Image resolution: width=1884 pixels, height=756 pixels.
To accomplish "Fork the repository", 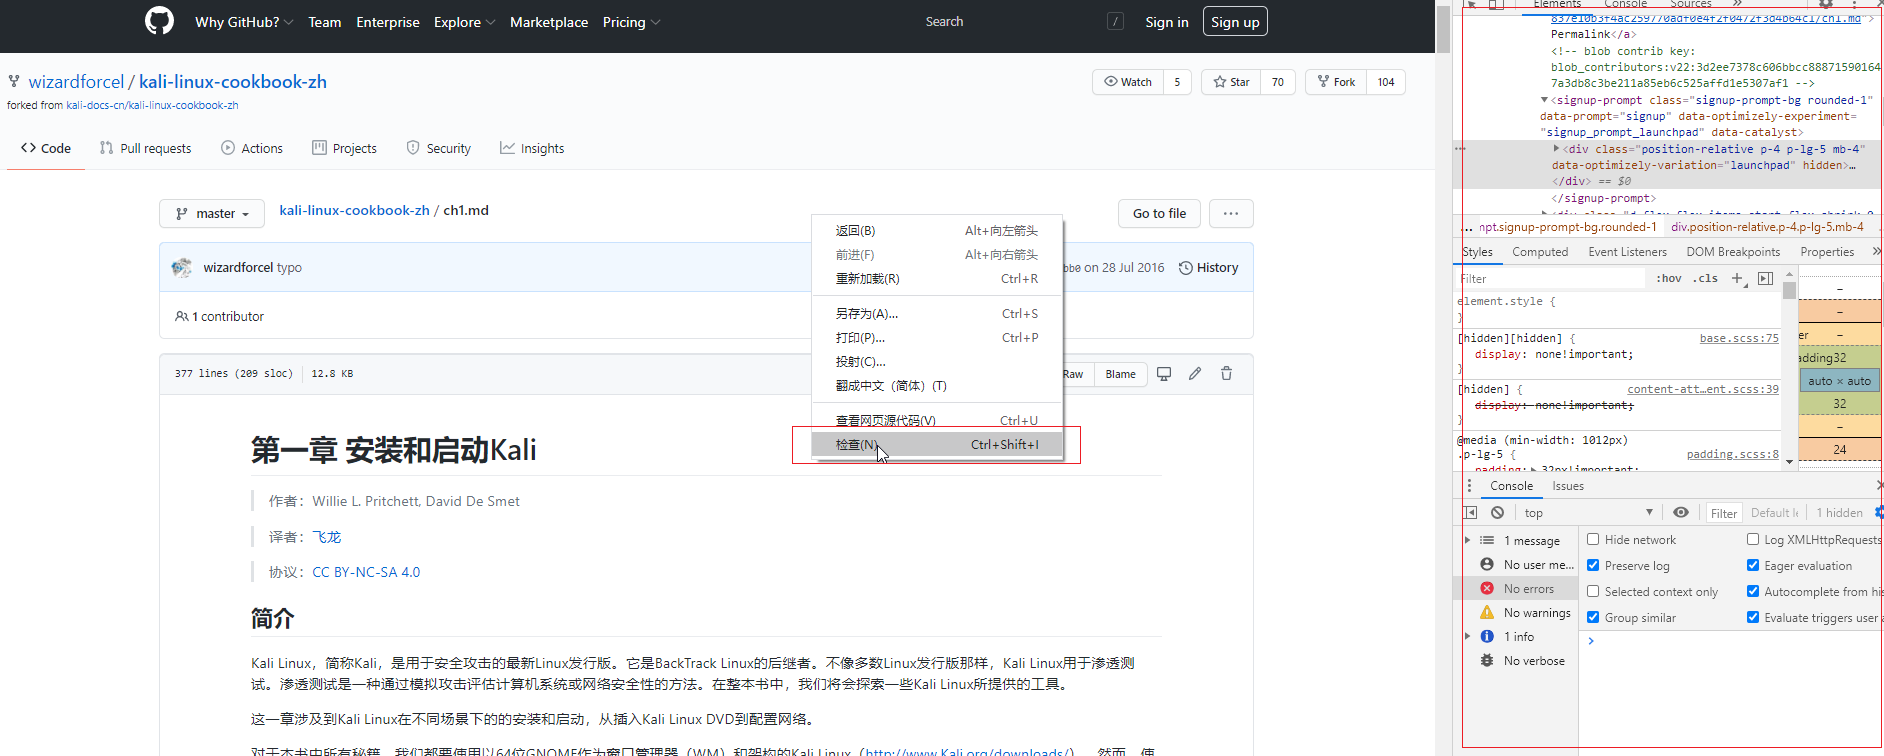I will pos(1336,82).
